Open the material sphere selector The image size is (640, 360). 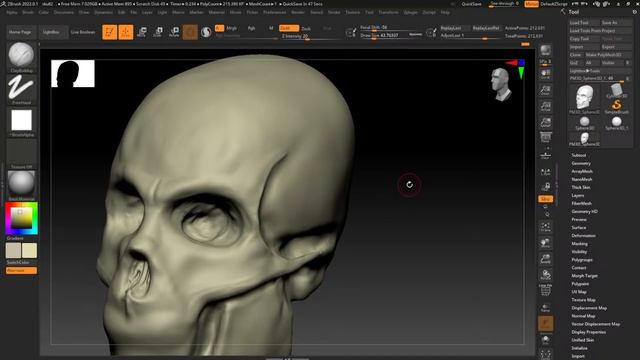(21, 184)
